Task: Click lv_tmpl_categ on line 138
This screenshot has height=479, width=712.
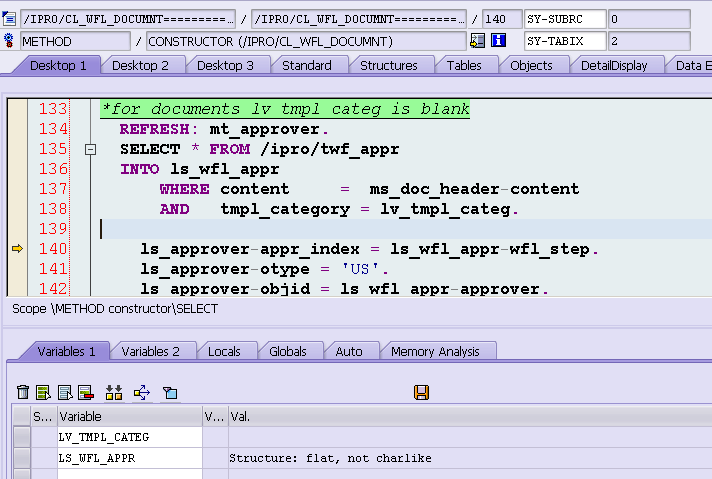Action: point(445,209)
